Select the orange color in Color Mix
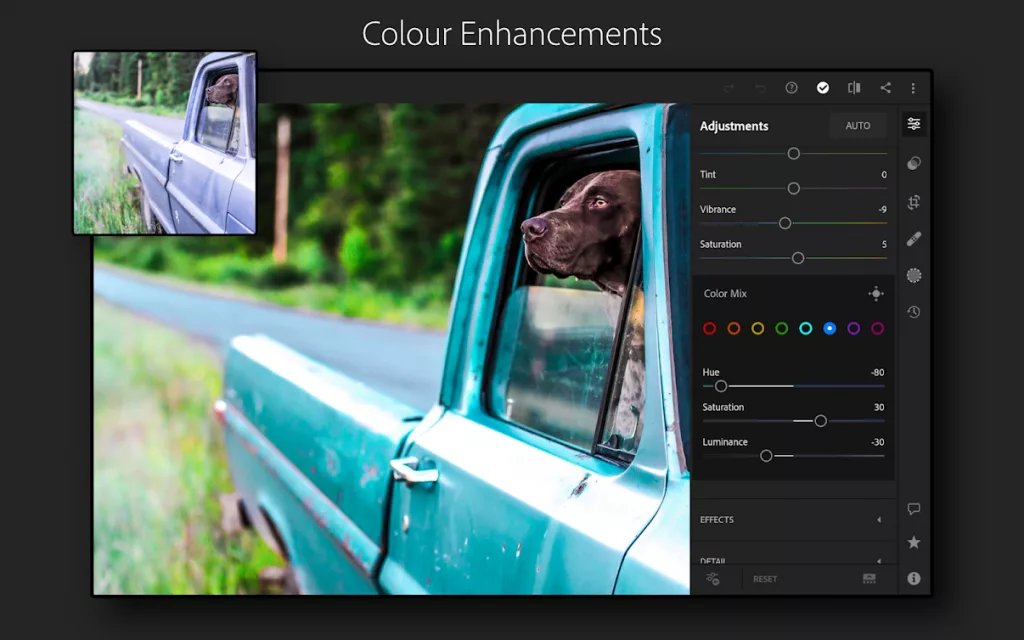 734,328
